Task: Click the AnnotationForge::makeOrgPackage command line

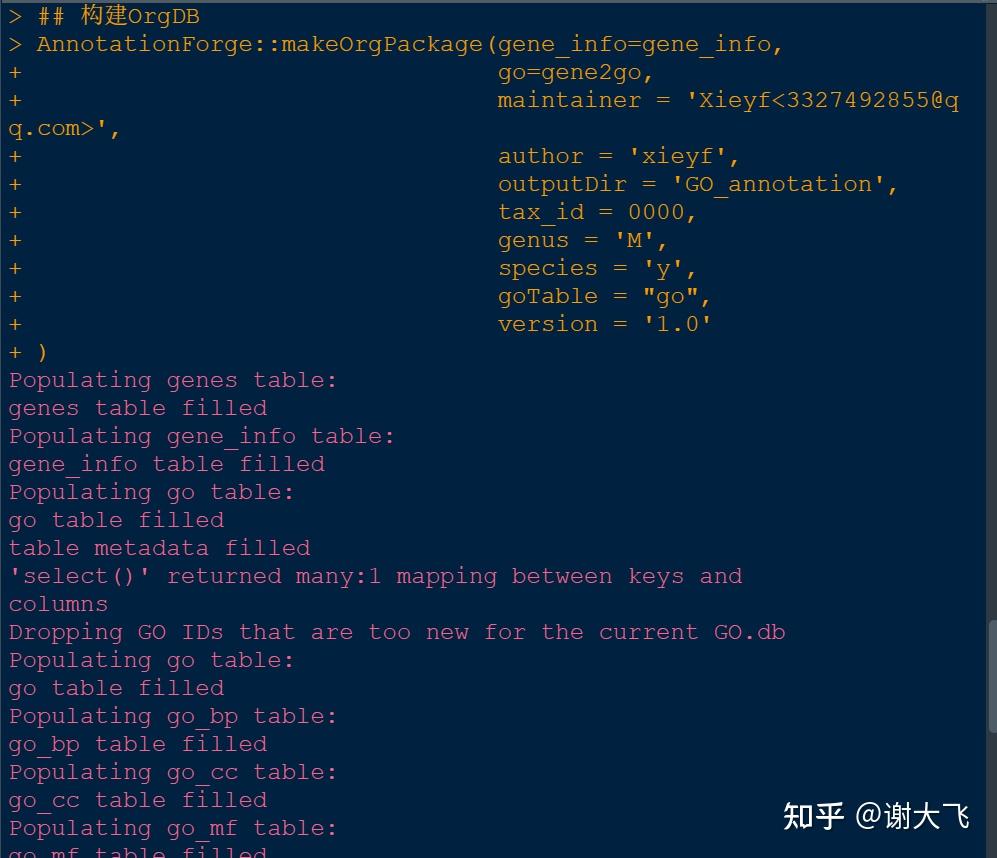Action: point(395,45)
